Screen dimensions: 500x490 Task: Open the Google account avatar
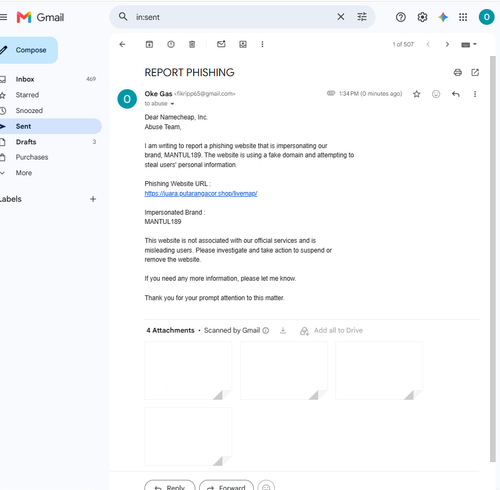click(x=487, y=17)
